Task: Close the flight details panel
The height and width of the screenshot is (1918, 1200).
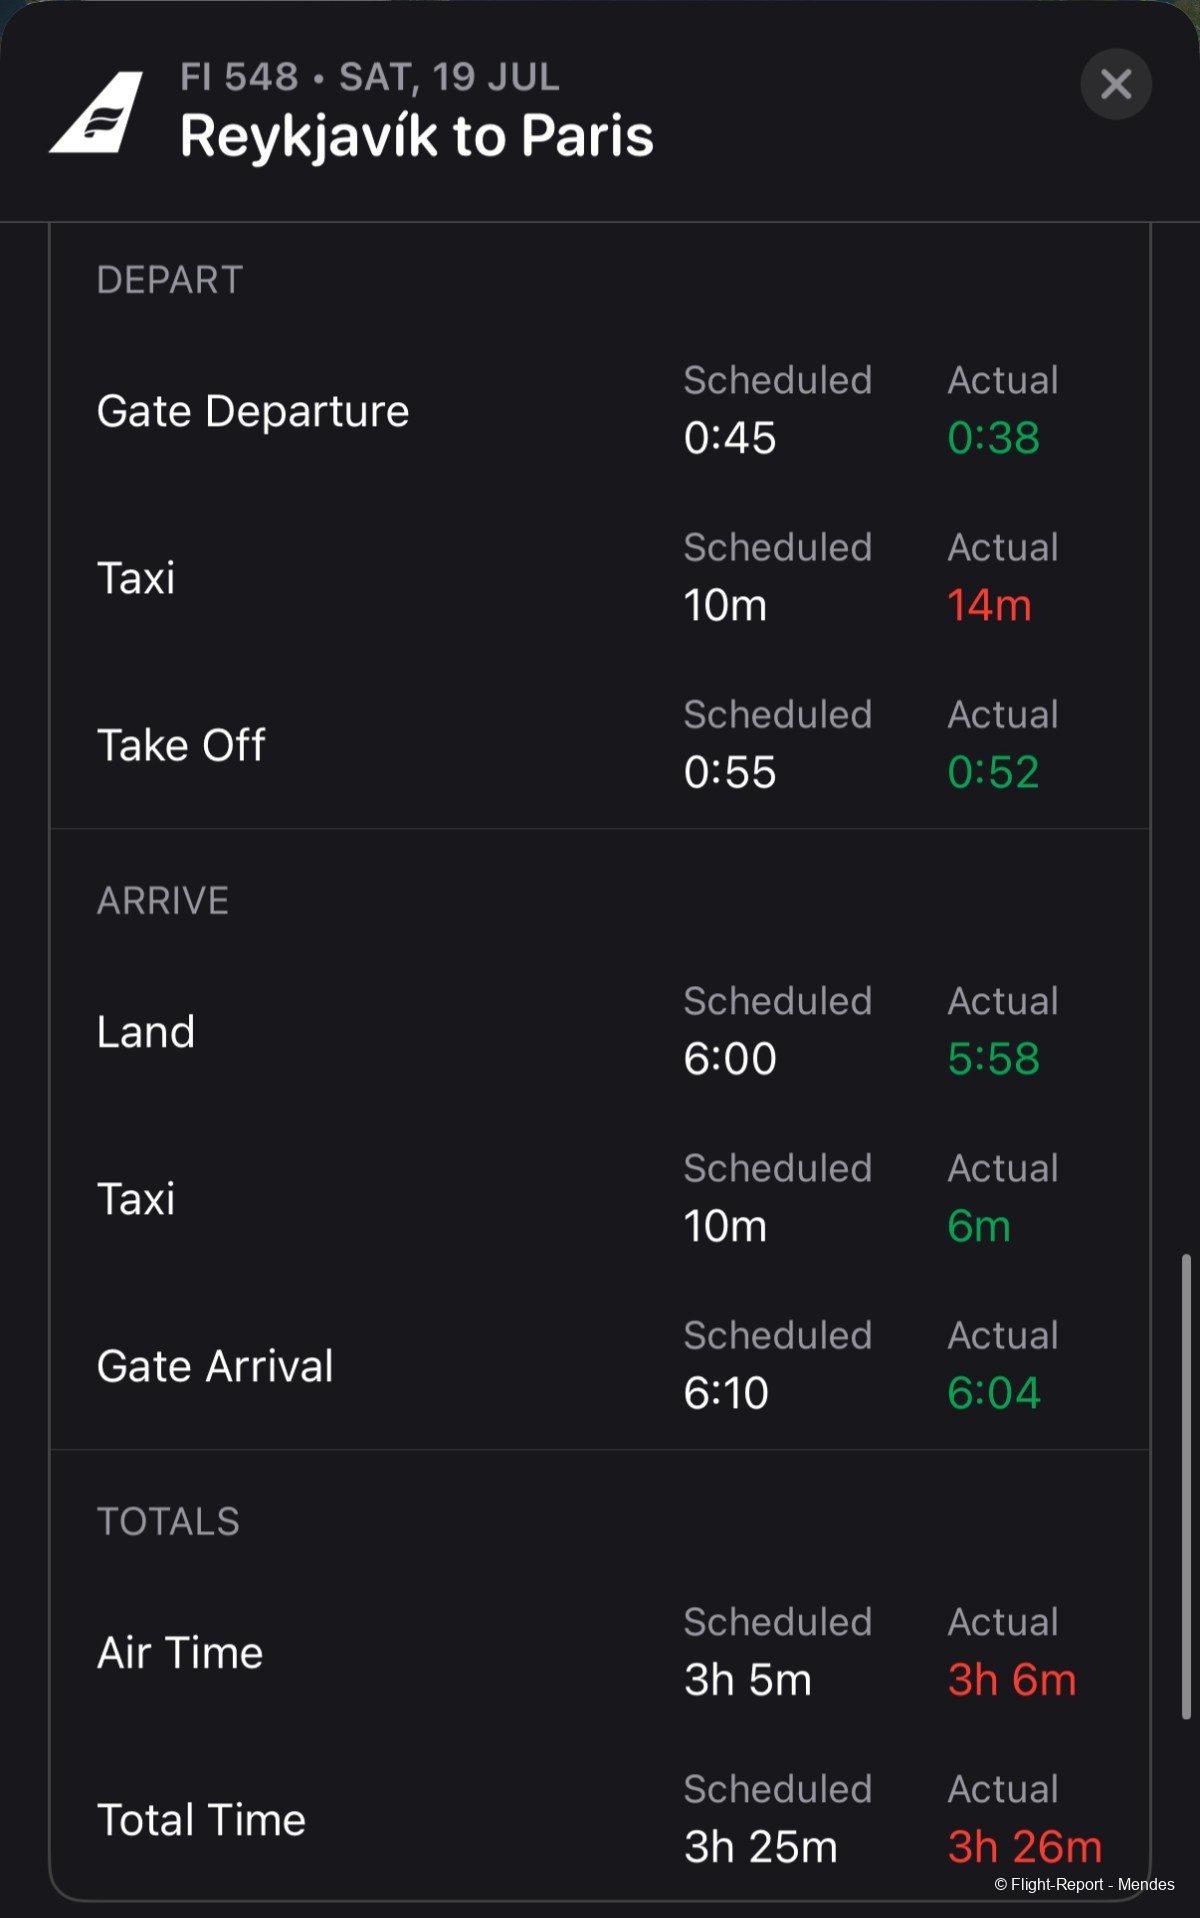Action: 1116,84
